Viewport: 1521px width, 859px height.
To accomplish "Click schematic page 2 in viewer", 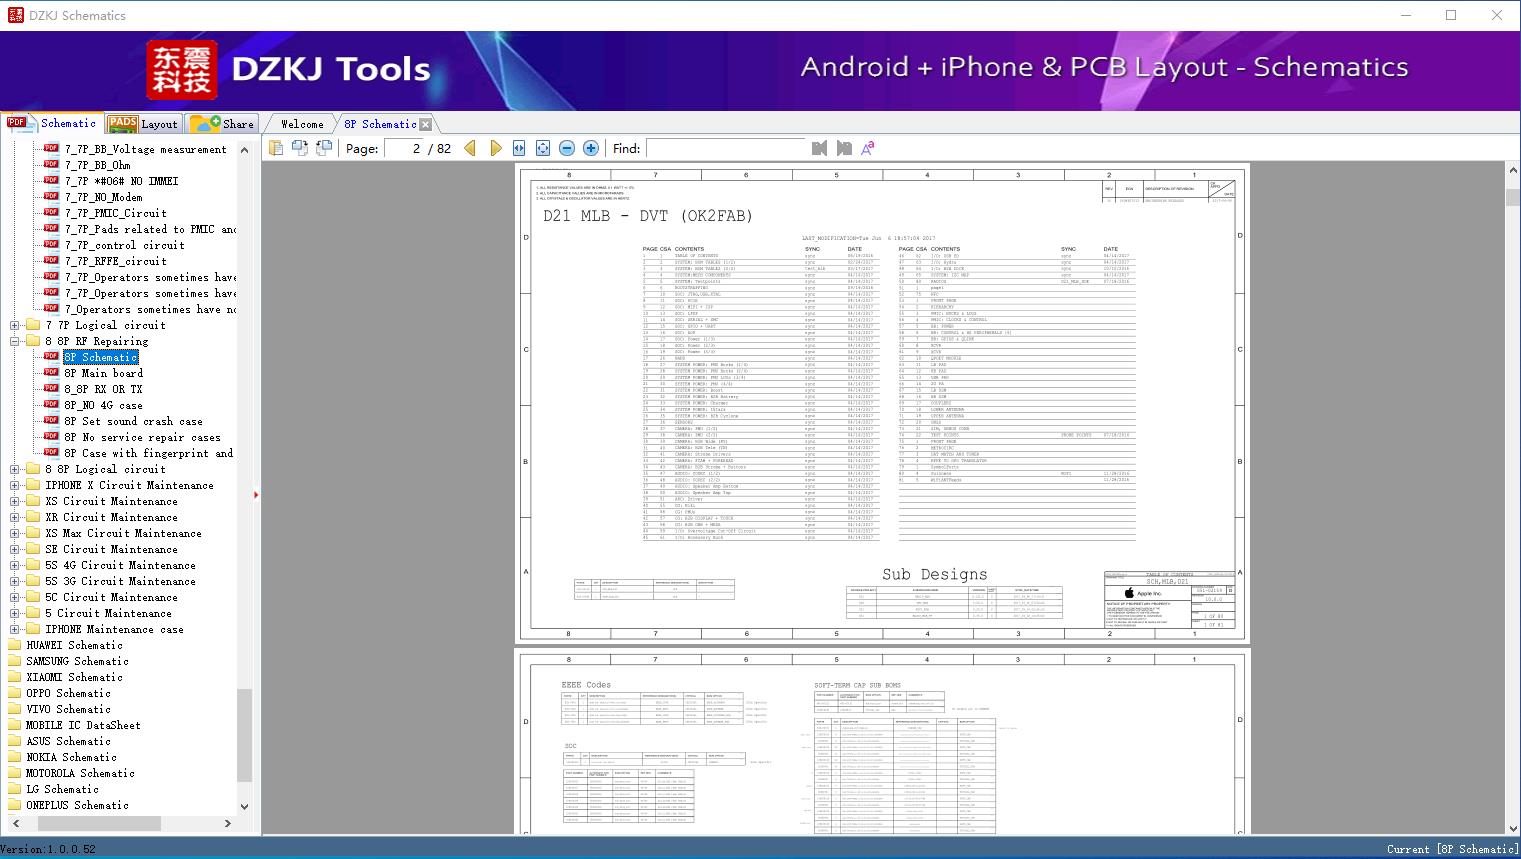I will pyautogui.click(x=883, y=740).
